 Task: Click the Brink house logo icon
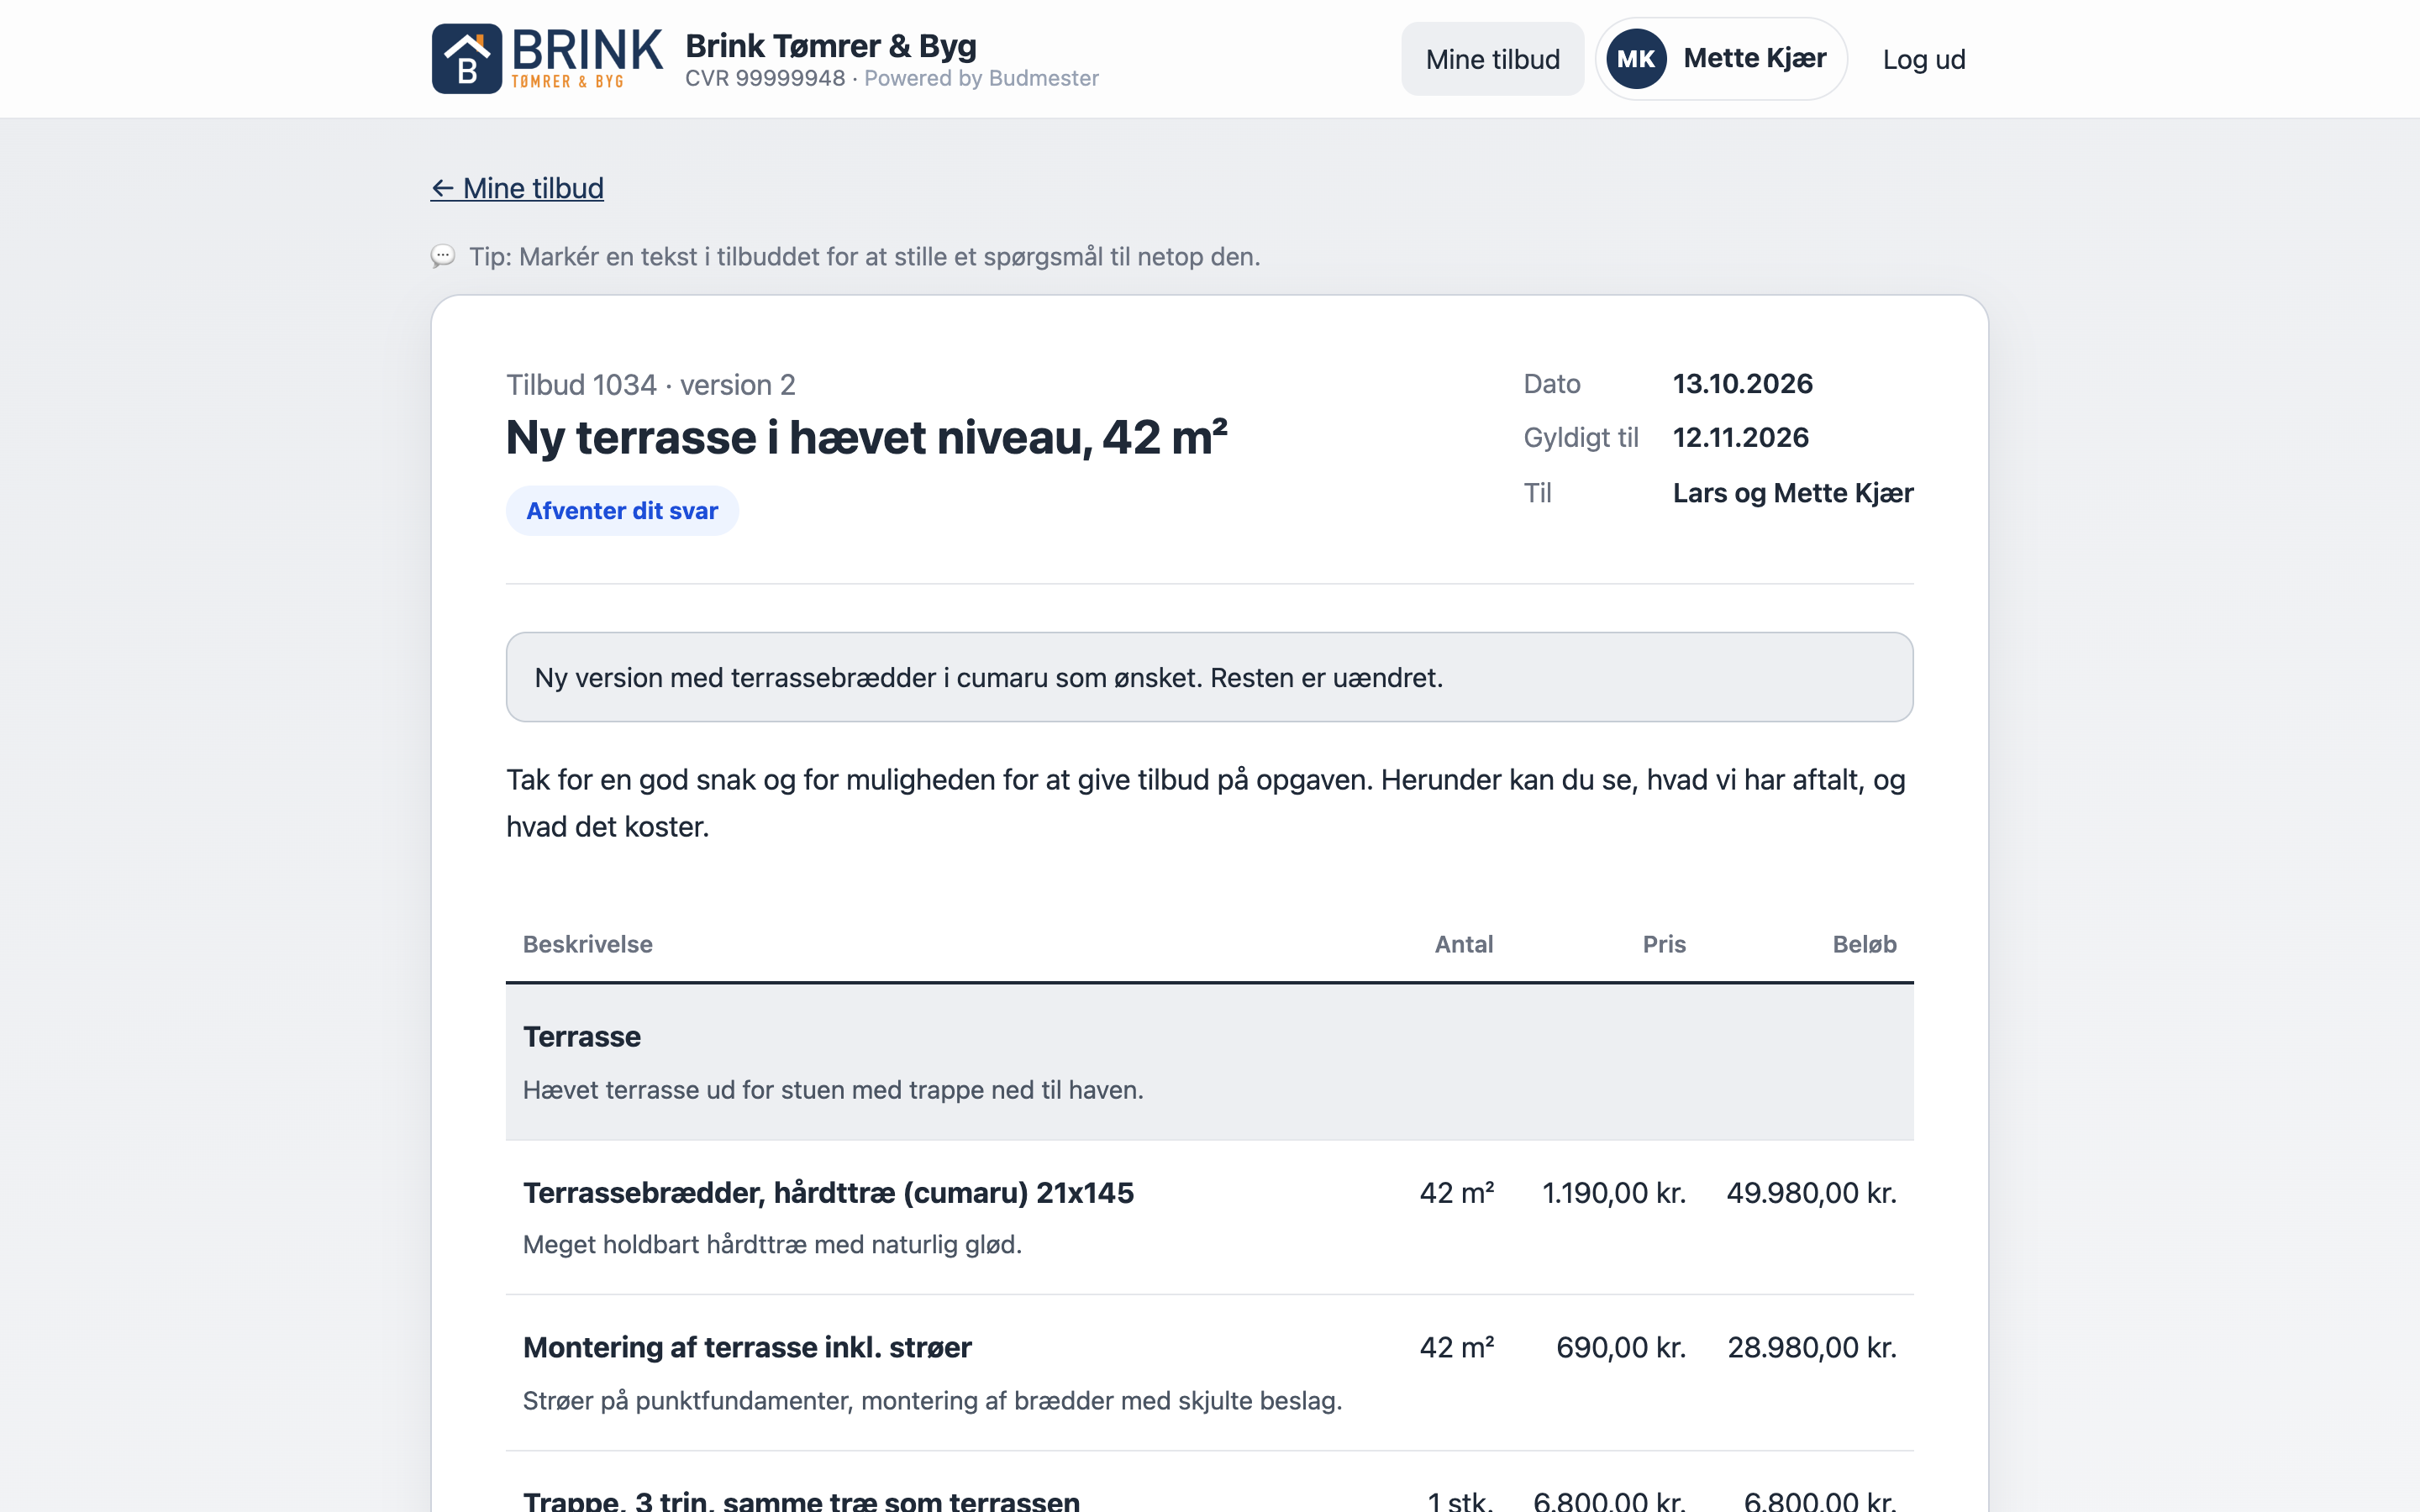[x=466, y=59]
